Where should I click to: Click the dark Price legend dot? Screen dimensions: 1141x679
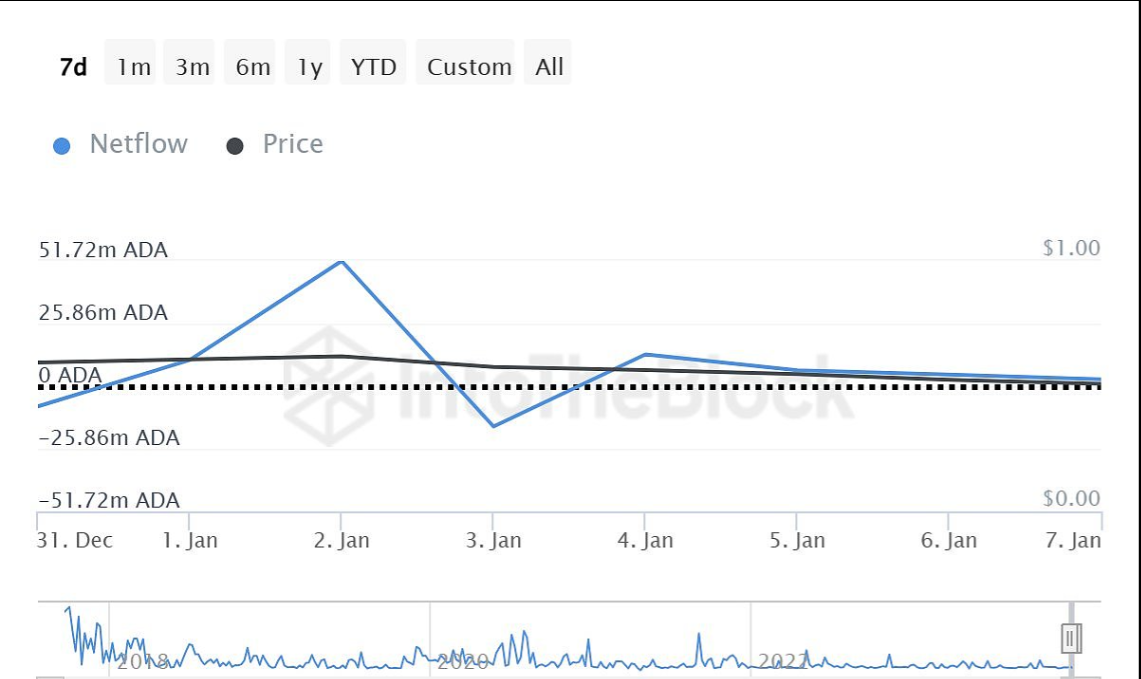pos(235,146)
